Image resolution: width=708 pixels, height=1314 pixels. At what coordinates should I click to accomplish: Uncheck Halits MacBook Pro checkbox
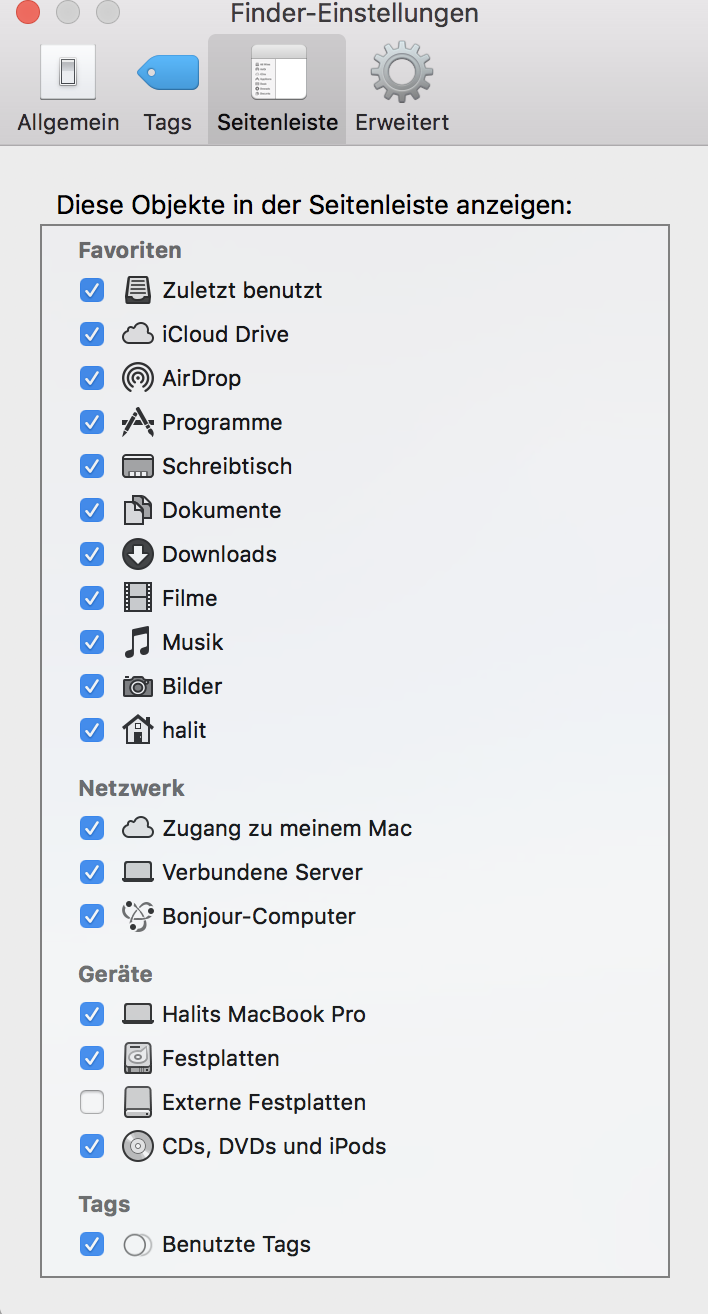tap(92, 1014)
